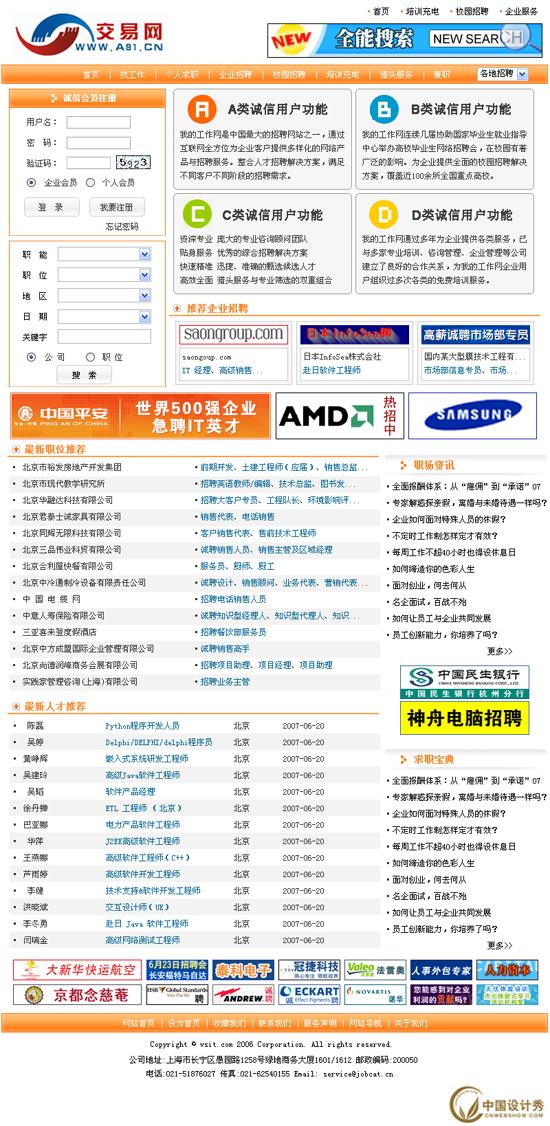The width and height of the screenshot is (550, 1126).
Task: Open the saongroup.com company logo
Action: 233,335
